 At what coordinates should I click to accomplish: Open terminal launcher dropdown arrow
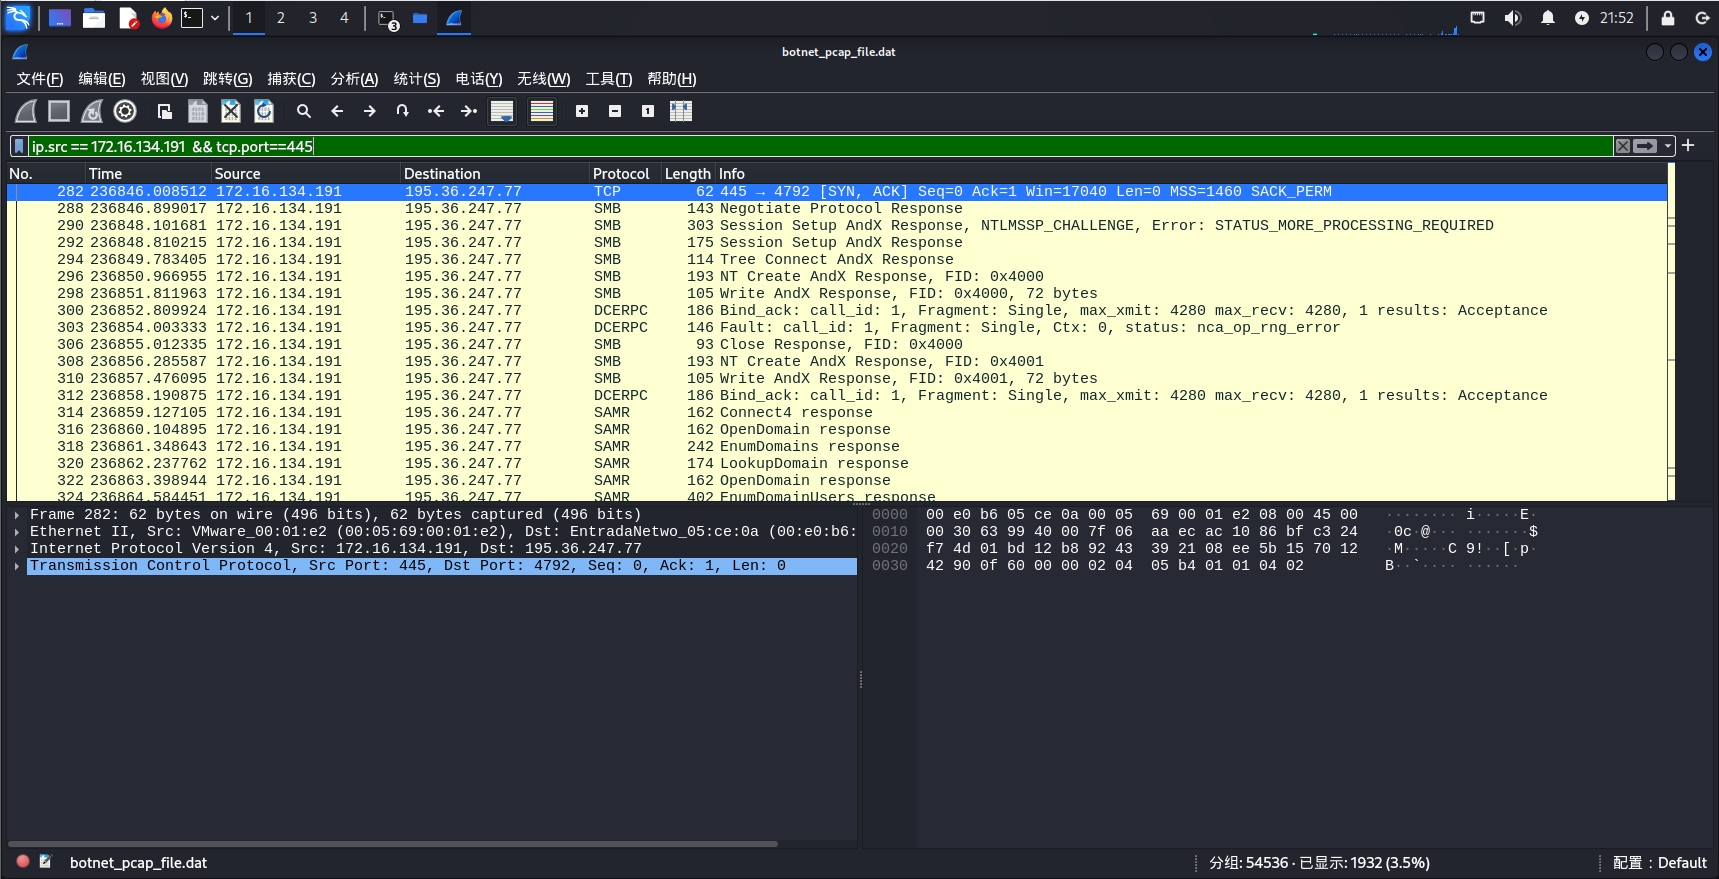pos(214,18)
